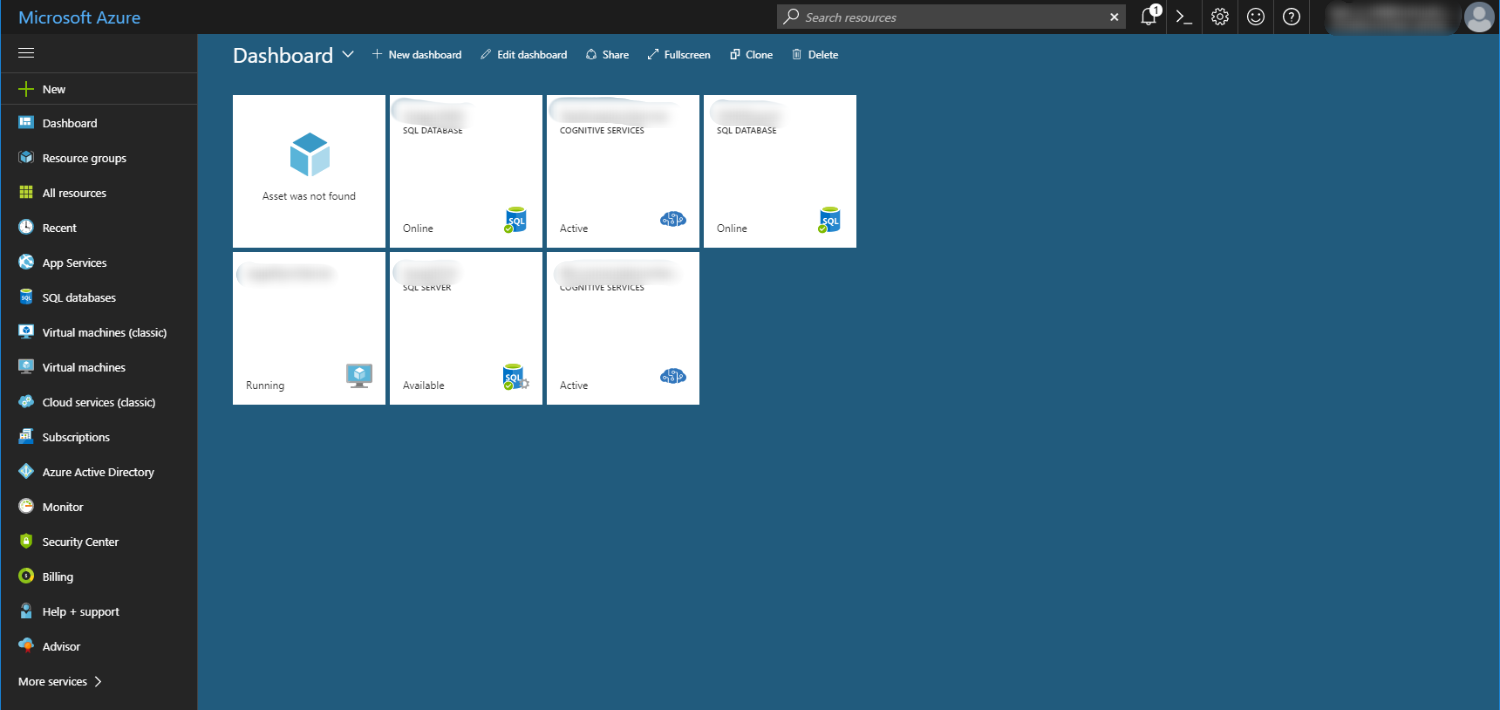Click the green plus New icon
The height and width of the screenshot is (710, 1500).
pos(26,89)
